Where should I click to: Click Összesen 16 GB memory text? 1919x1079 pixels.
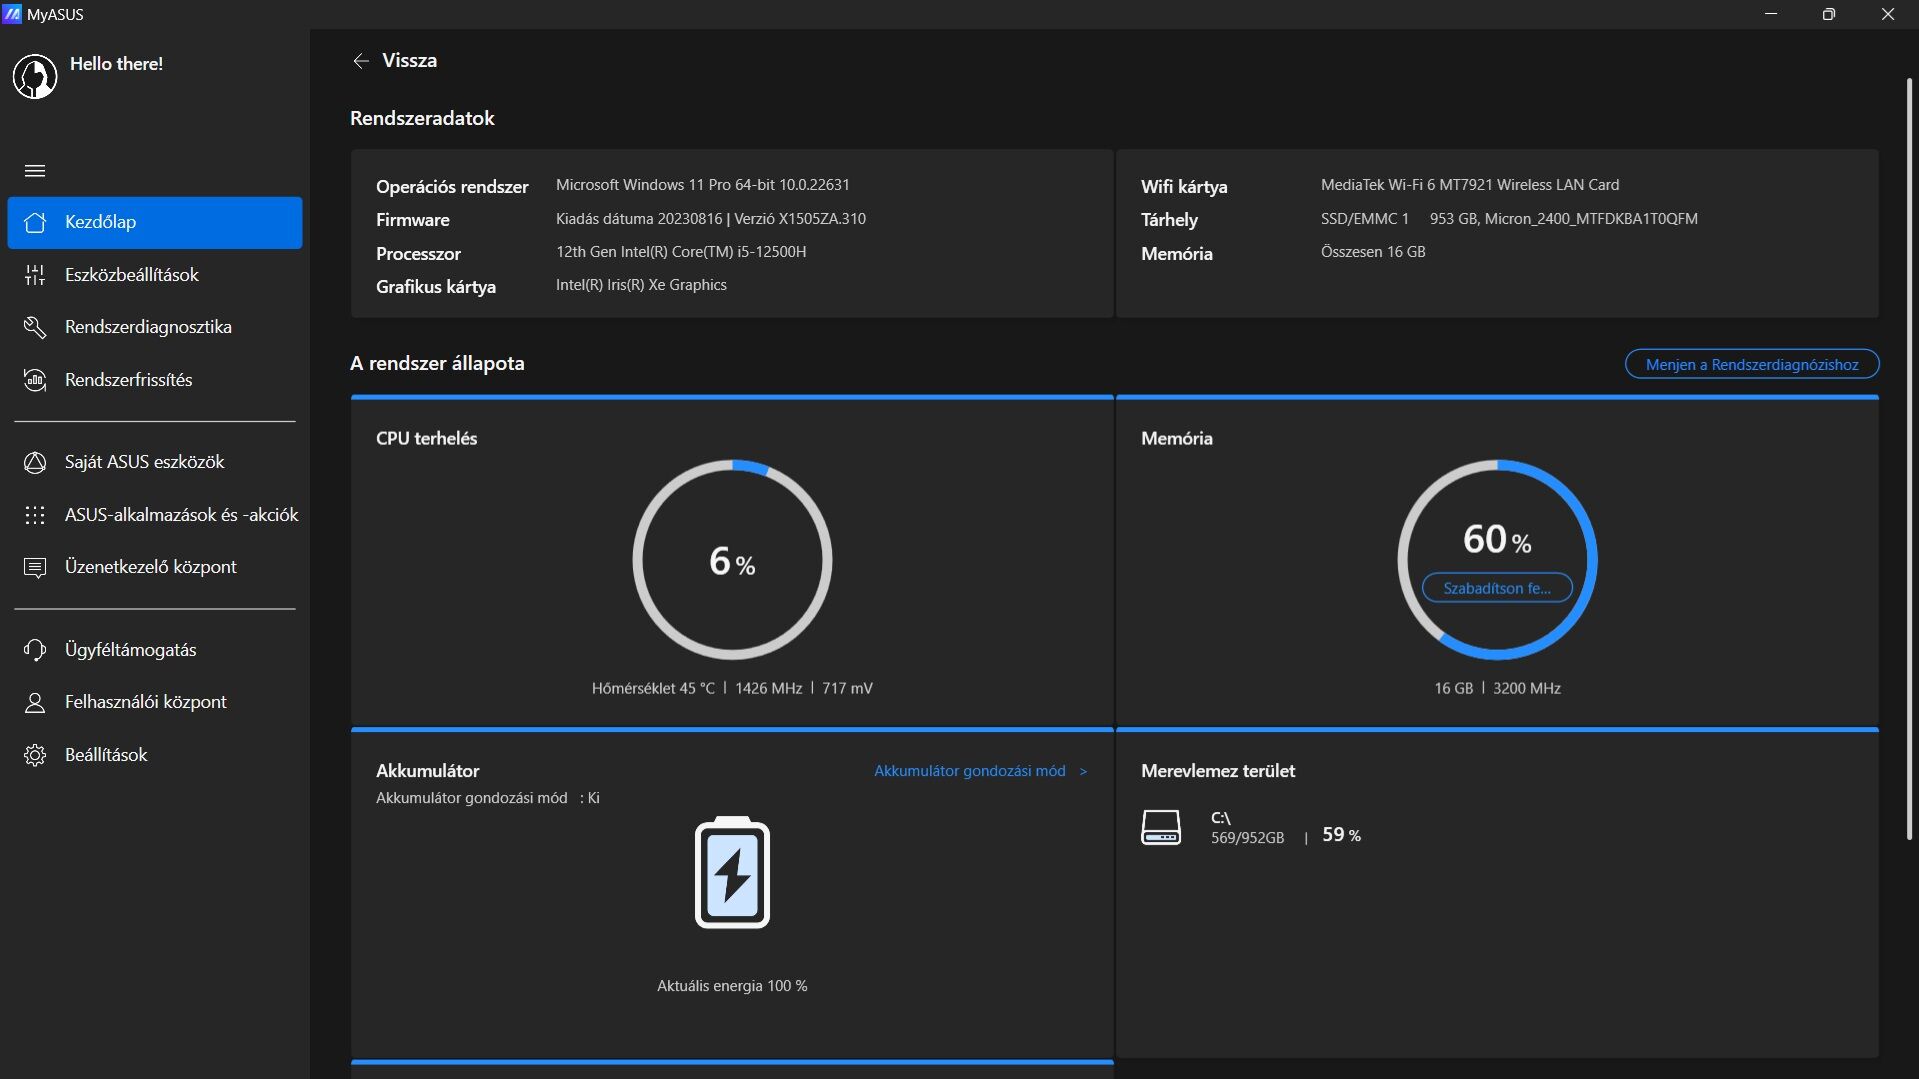point(1373,252)
